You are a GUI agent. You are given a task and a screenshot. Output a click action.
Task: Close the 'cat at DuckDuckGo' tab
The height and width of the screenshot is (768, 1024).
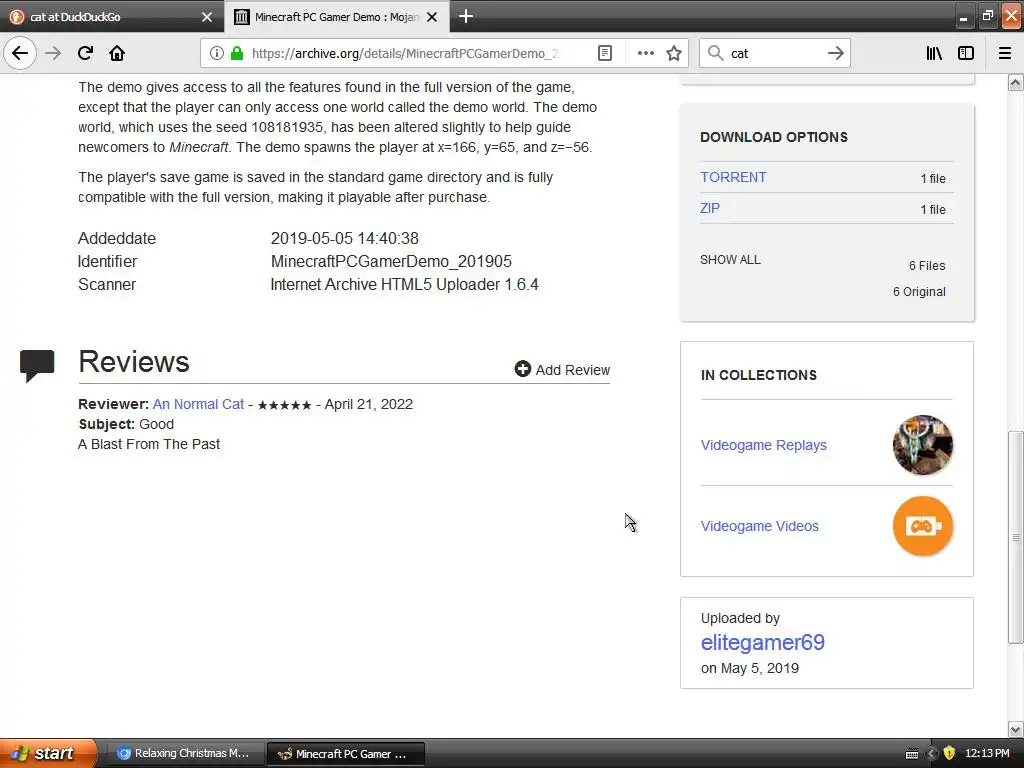point(207,17)
